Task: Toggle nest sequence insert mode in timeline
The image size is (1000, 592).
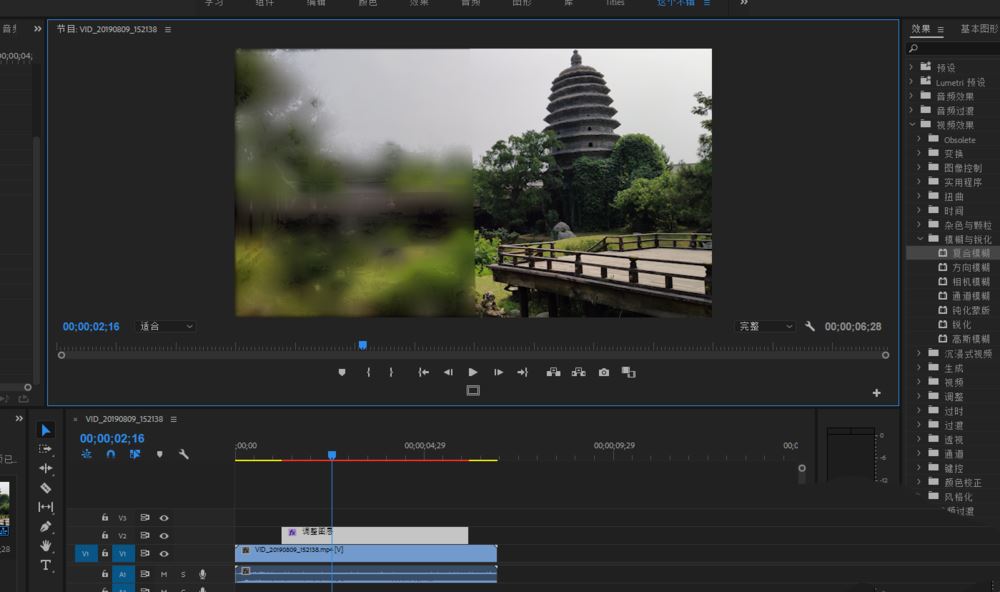Action: click(x=87, y=454)
